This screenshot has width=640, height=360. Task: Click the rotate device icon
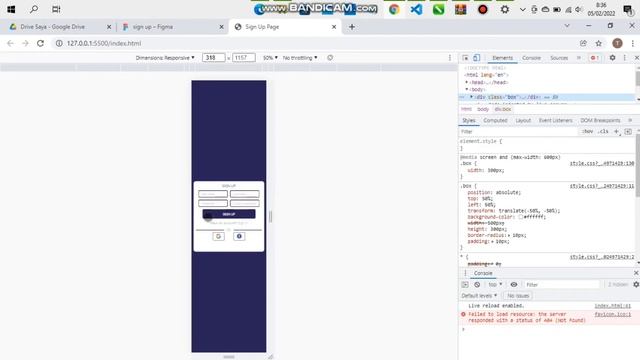click(330, 58)
